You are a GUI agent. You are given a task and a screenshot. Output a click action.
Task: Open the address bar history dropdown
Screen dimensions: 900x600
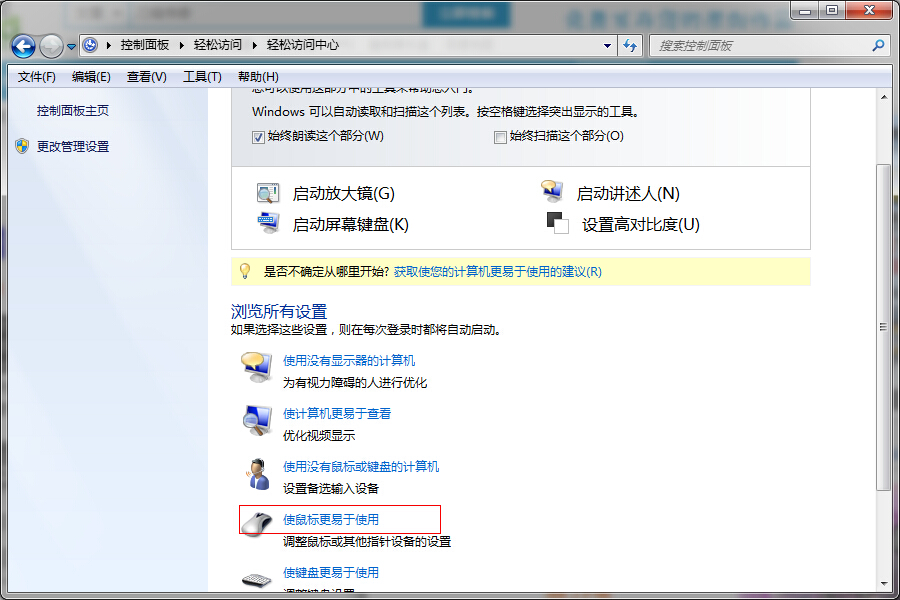608,45
